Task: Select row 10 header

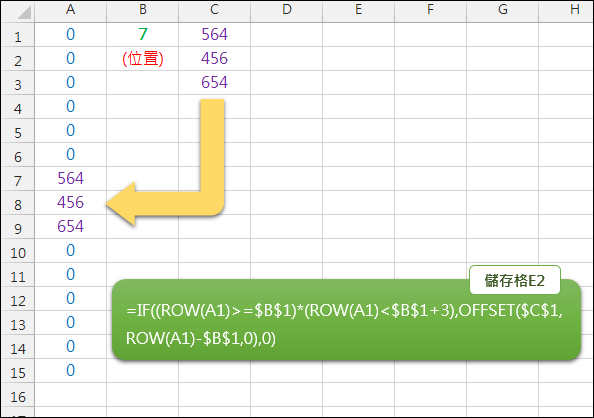Action: click(18, 251)
